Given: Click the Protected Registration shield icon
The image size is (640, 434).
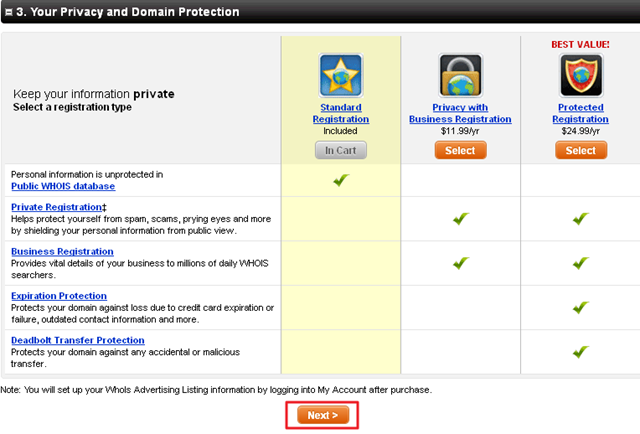Looking at the screenshot, I should coord(581,75).
